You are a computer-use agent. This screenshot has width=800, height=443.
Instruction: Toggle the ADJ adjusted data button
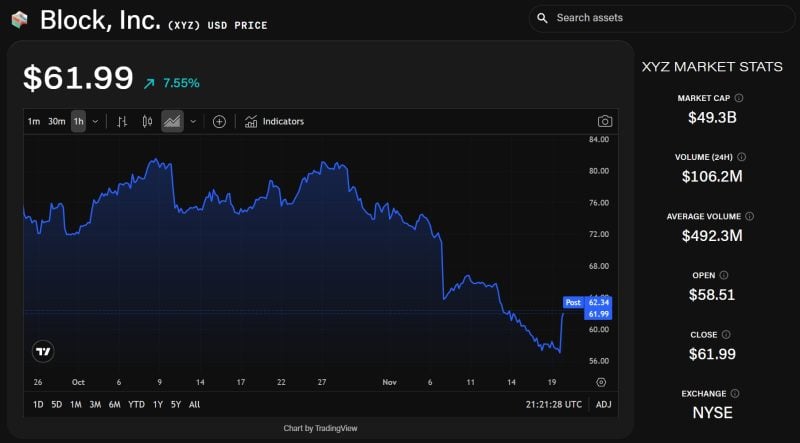(603, 404)
